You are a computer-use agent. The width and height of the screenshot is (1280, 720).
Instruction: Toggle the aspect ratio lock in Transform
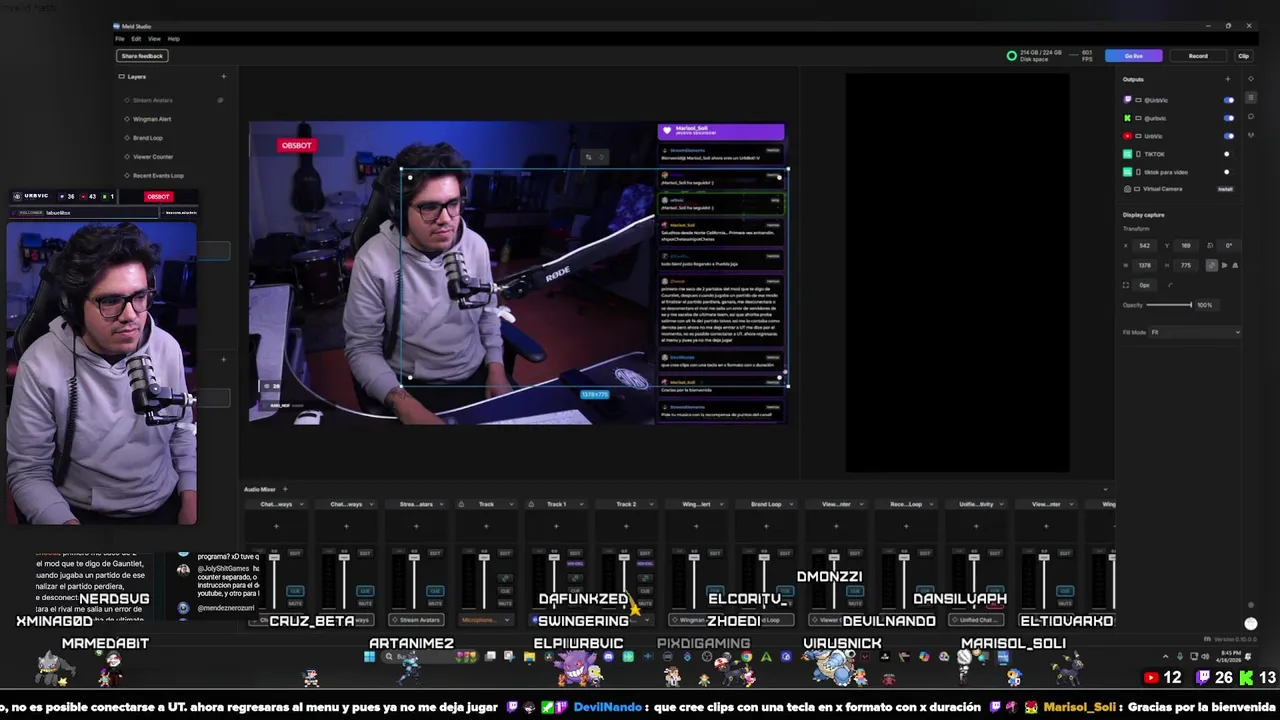1212,265
